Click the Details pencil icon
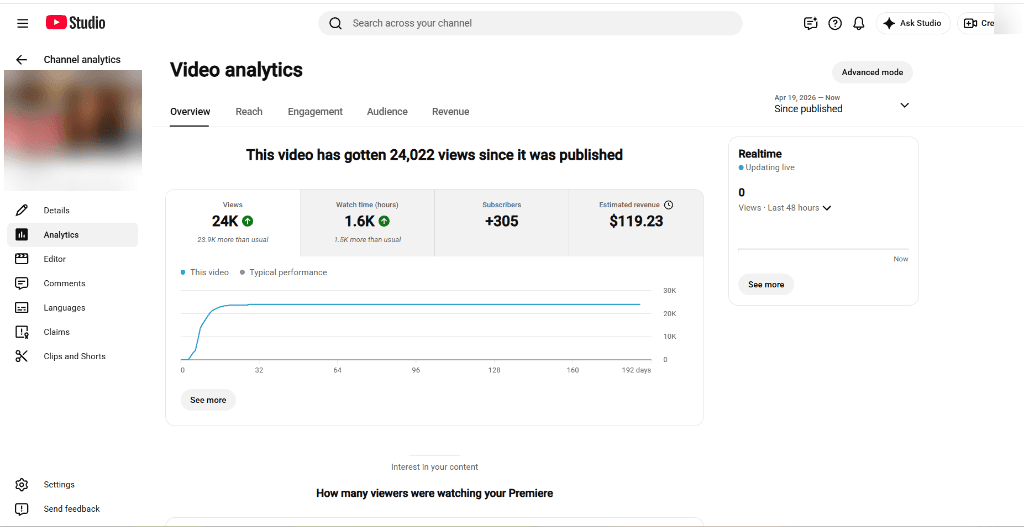 pyautogui.click(x=22, y=210)
